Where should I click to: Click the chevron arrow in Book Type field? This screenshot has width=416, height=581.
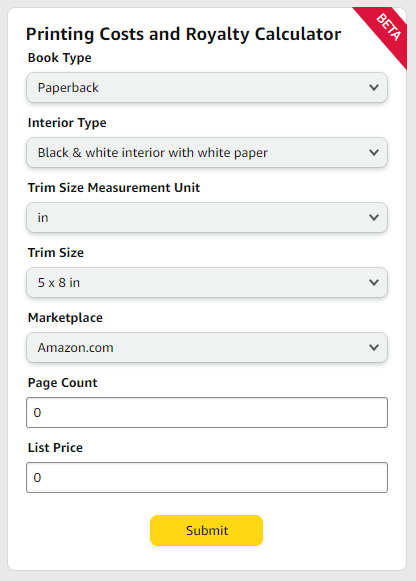click(374, 87)
